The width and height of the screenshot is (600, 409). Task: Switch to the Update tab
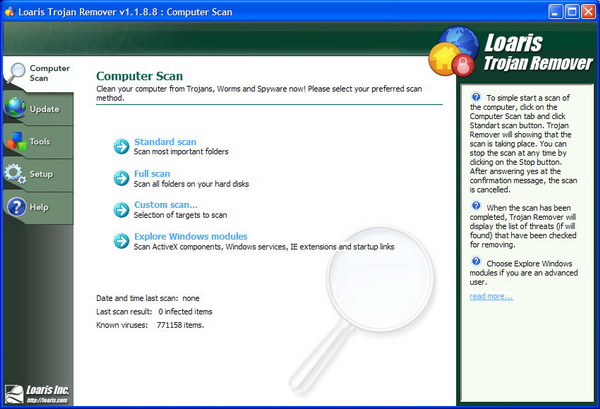click(x=44, y=109)
